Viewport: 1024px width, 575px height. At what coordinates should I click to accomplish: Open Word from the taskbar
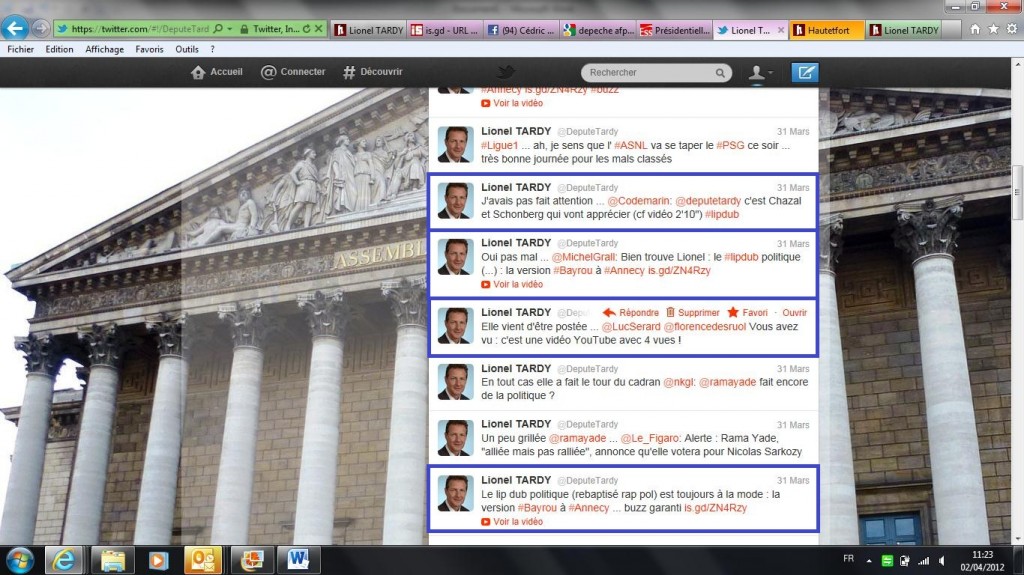(x=298, y=561)
